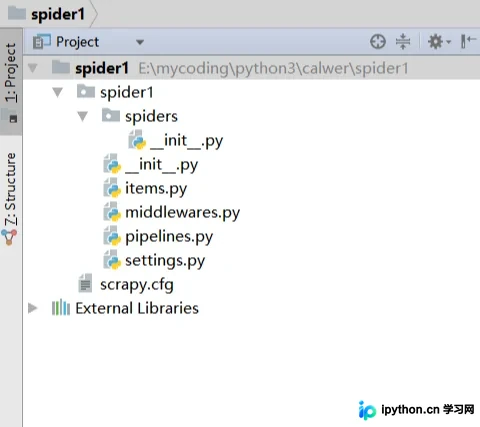Select the pipelines.py file
The image size is (480, 427).
[x=169, y=237]
